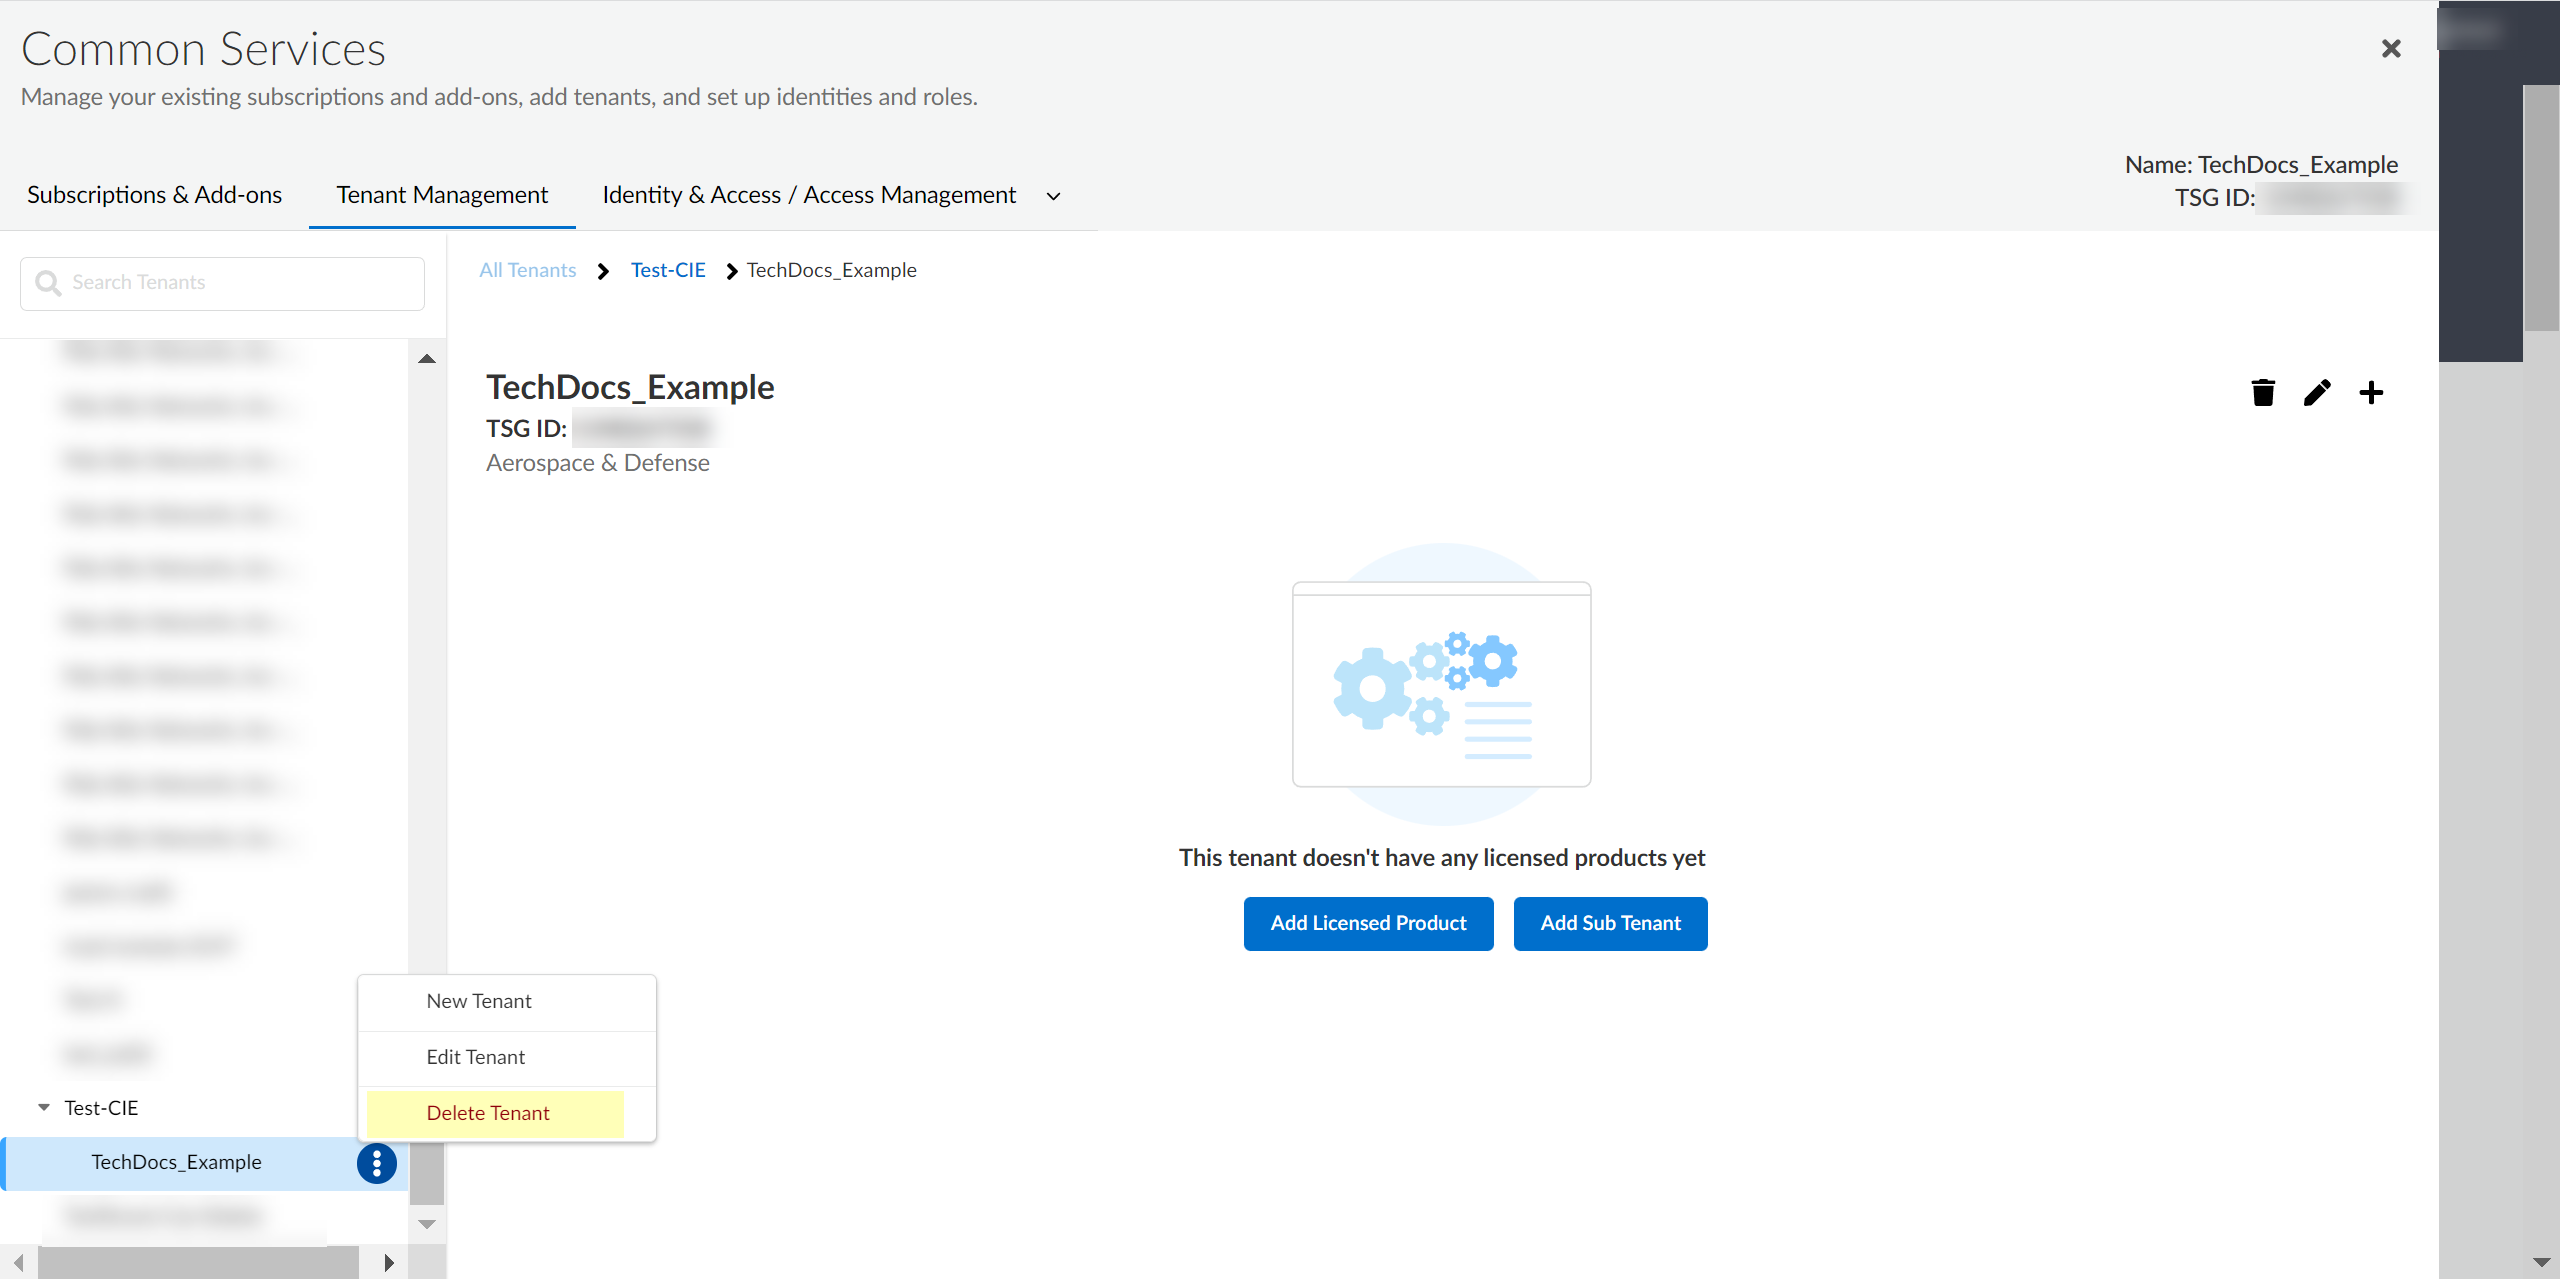
Task: Collapse the Test-CIE tree node
Action: (x=44, y=1107)
